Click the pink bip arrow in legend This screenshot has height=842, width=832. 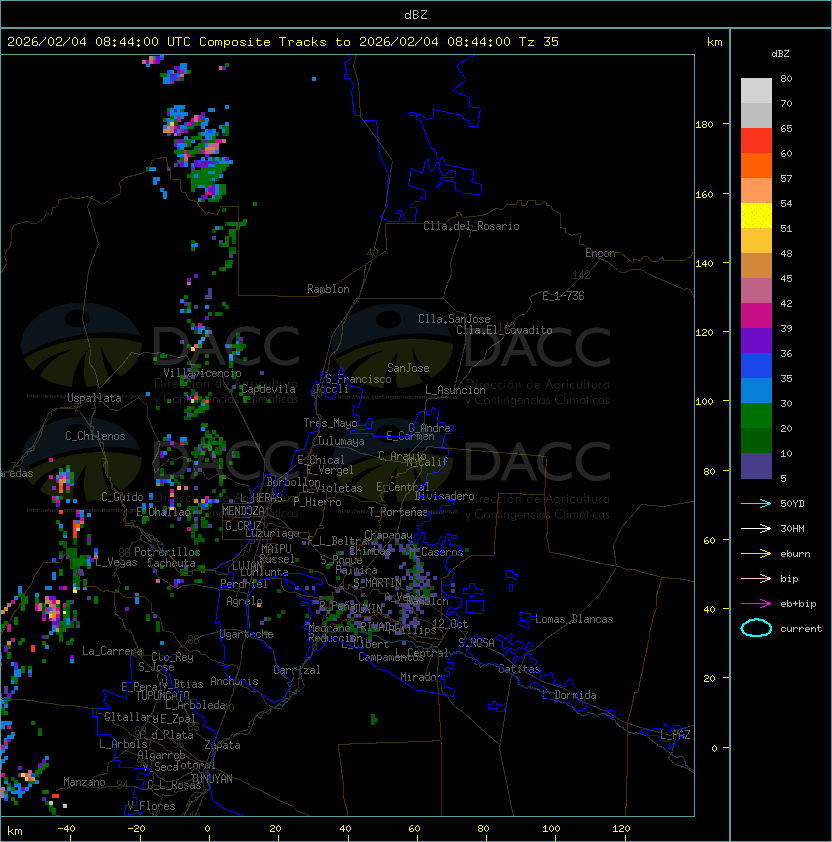[x=756, y=579]
